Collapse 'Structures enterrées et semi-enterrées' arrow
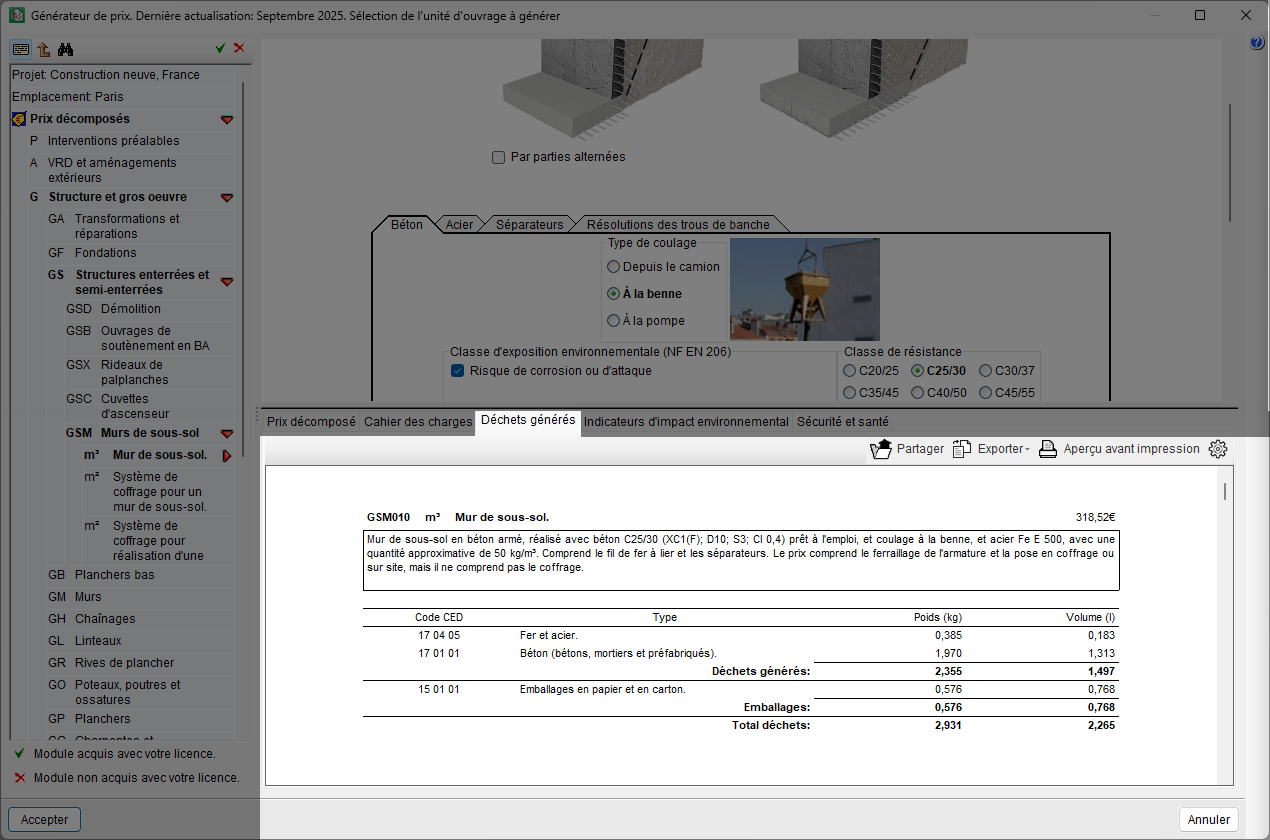The image size is (1270, 840). point(227,282)
